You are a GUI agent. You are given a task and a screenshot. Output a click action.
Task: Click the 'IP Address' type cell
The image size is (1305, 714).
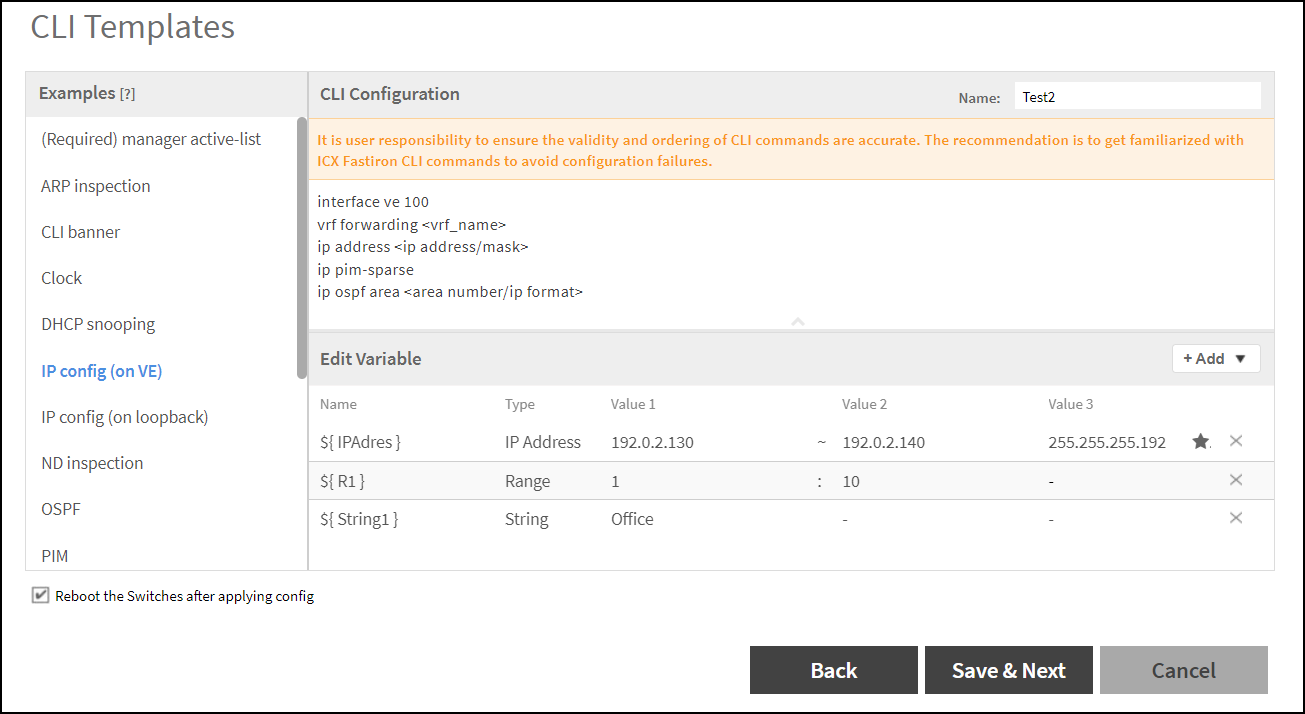543,442
